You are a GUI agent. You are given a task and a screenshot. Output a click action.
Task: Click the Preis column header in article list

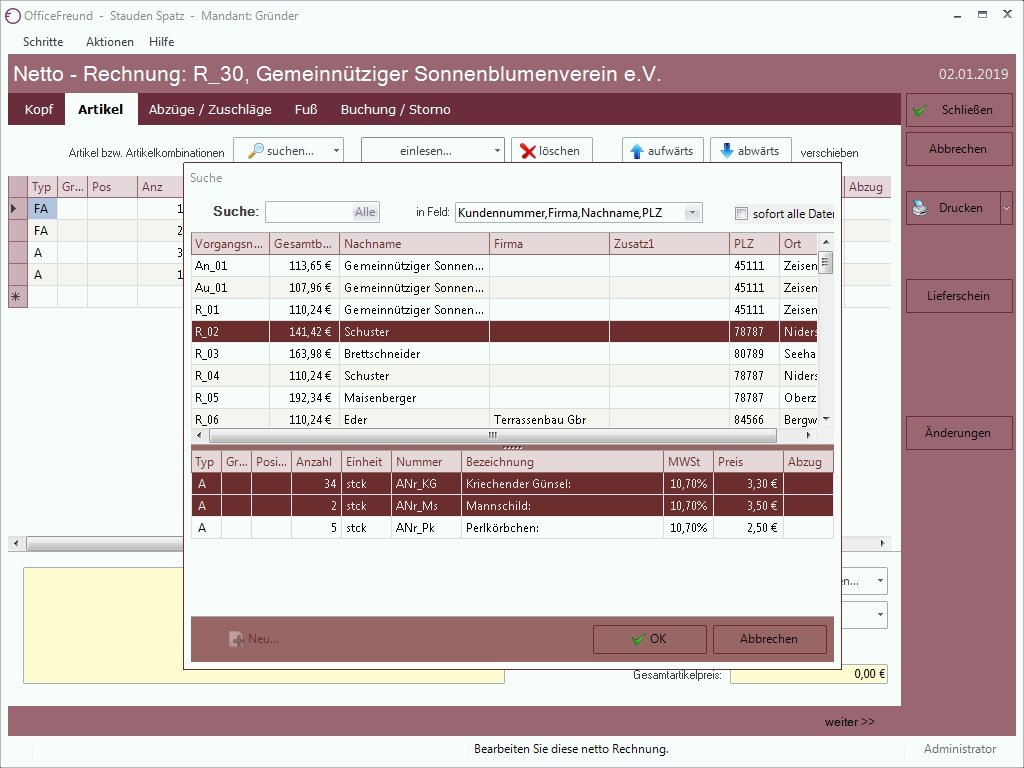[x=748, y=462]
